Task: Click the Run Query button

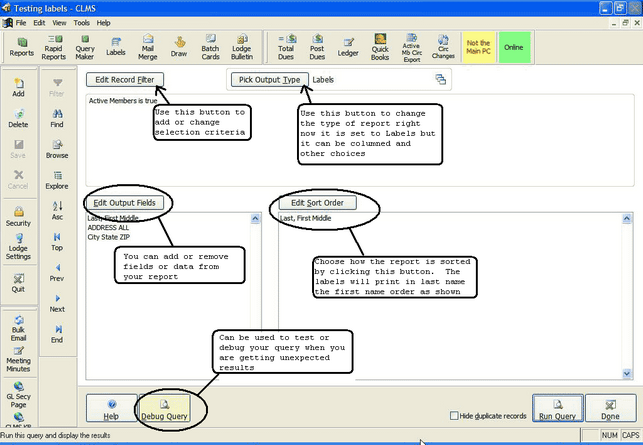Action: [558, 408]
